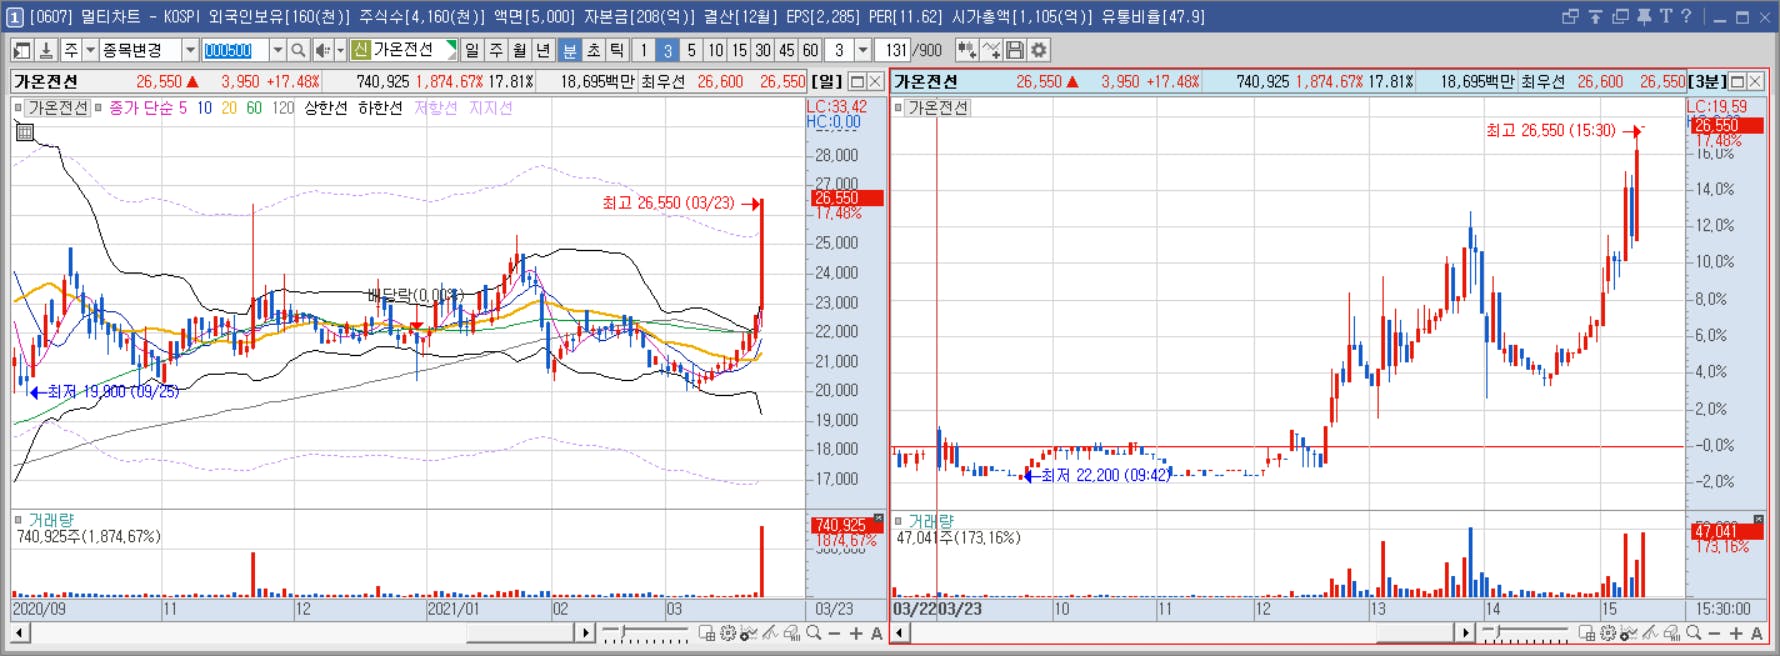Zoom out with right chart minus icon
1780x656 pixels.
[x=1714, y=633]
